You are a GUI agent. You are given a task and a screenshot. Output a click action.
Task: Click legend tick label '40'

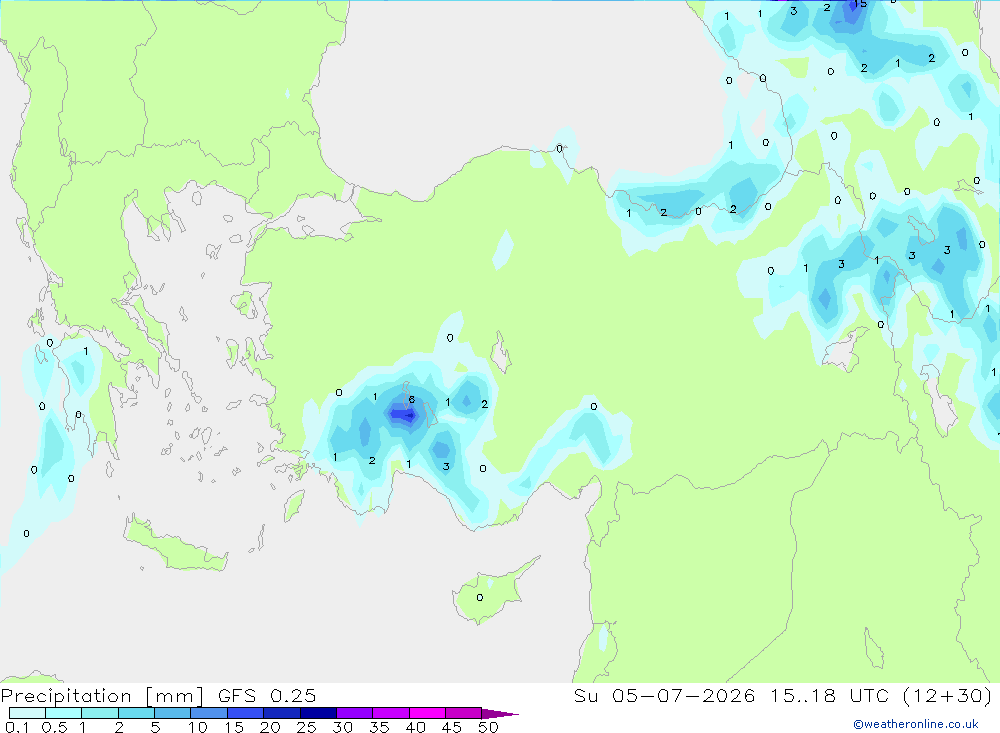point(416,727)
